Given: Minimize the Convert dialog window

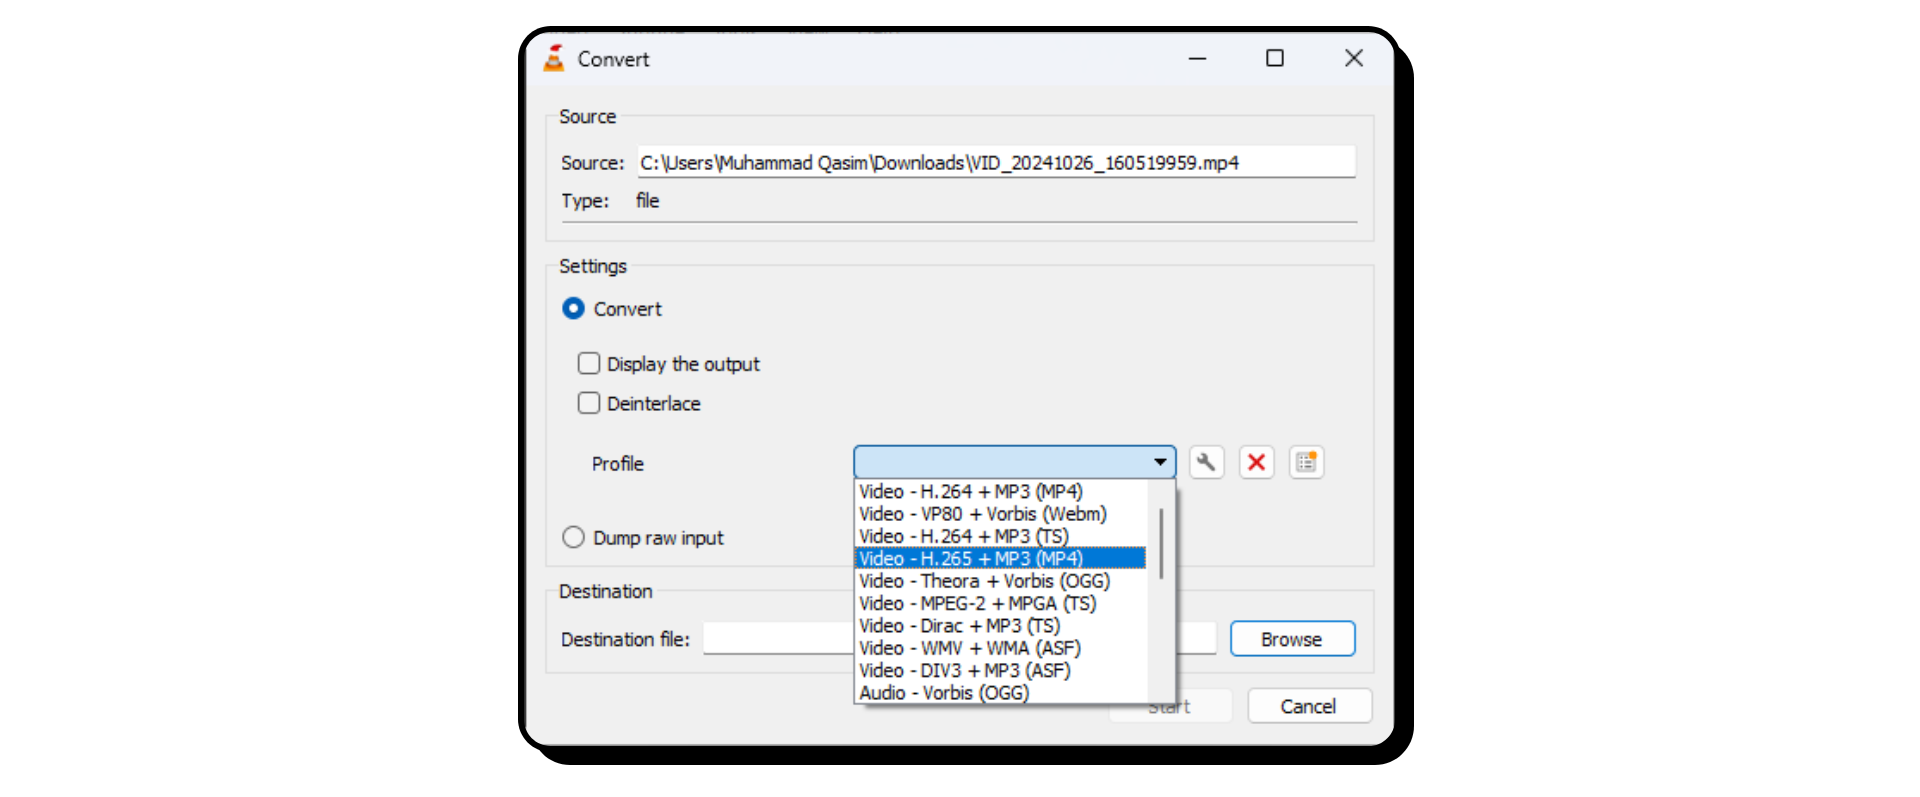Looking at the screenshot, I should point(1197,58).
